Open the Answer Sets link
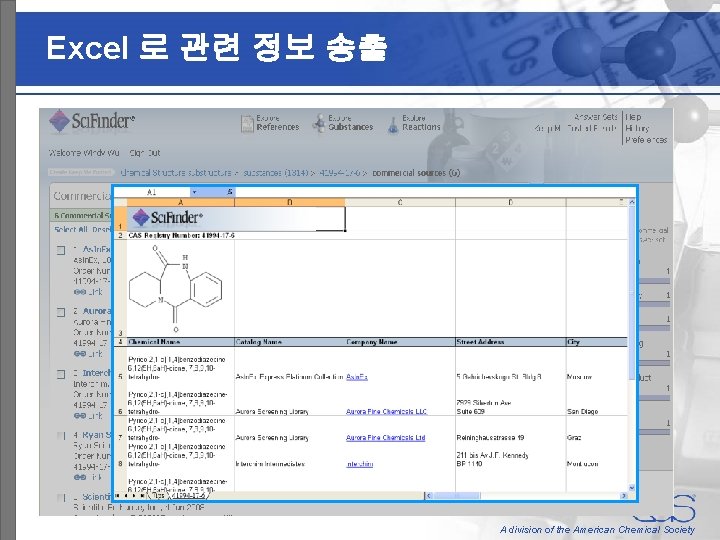This screenshot has height=540, width=720. click(596, 117)
